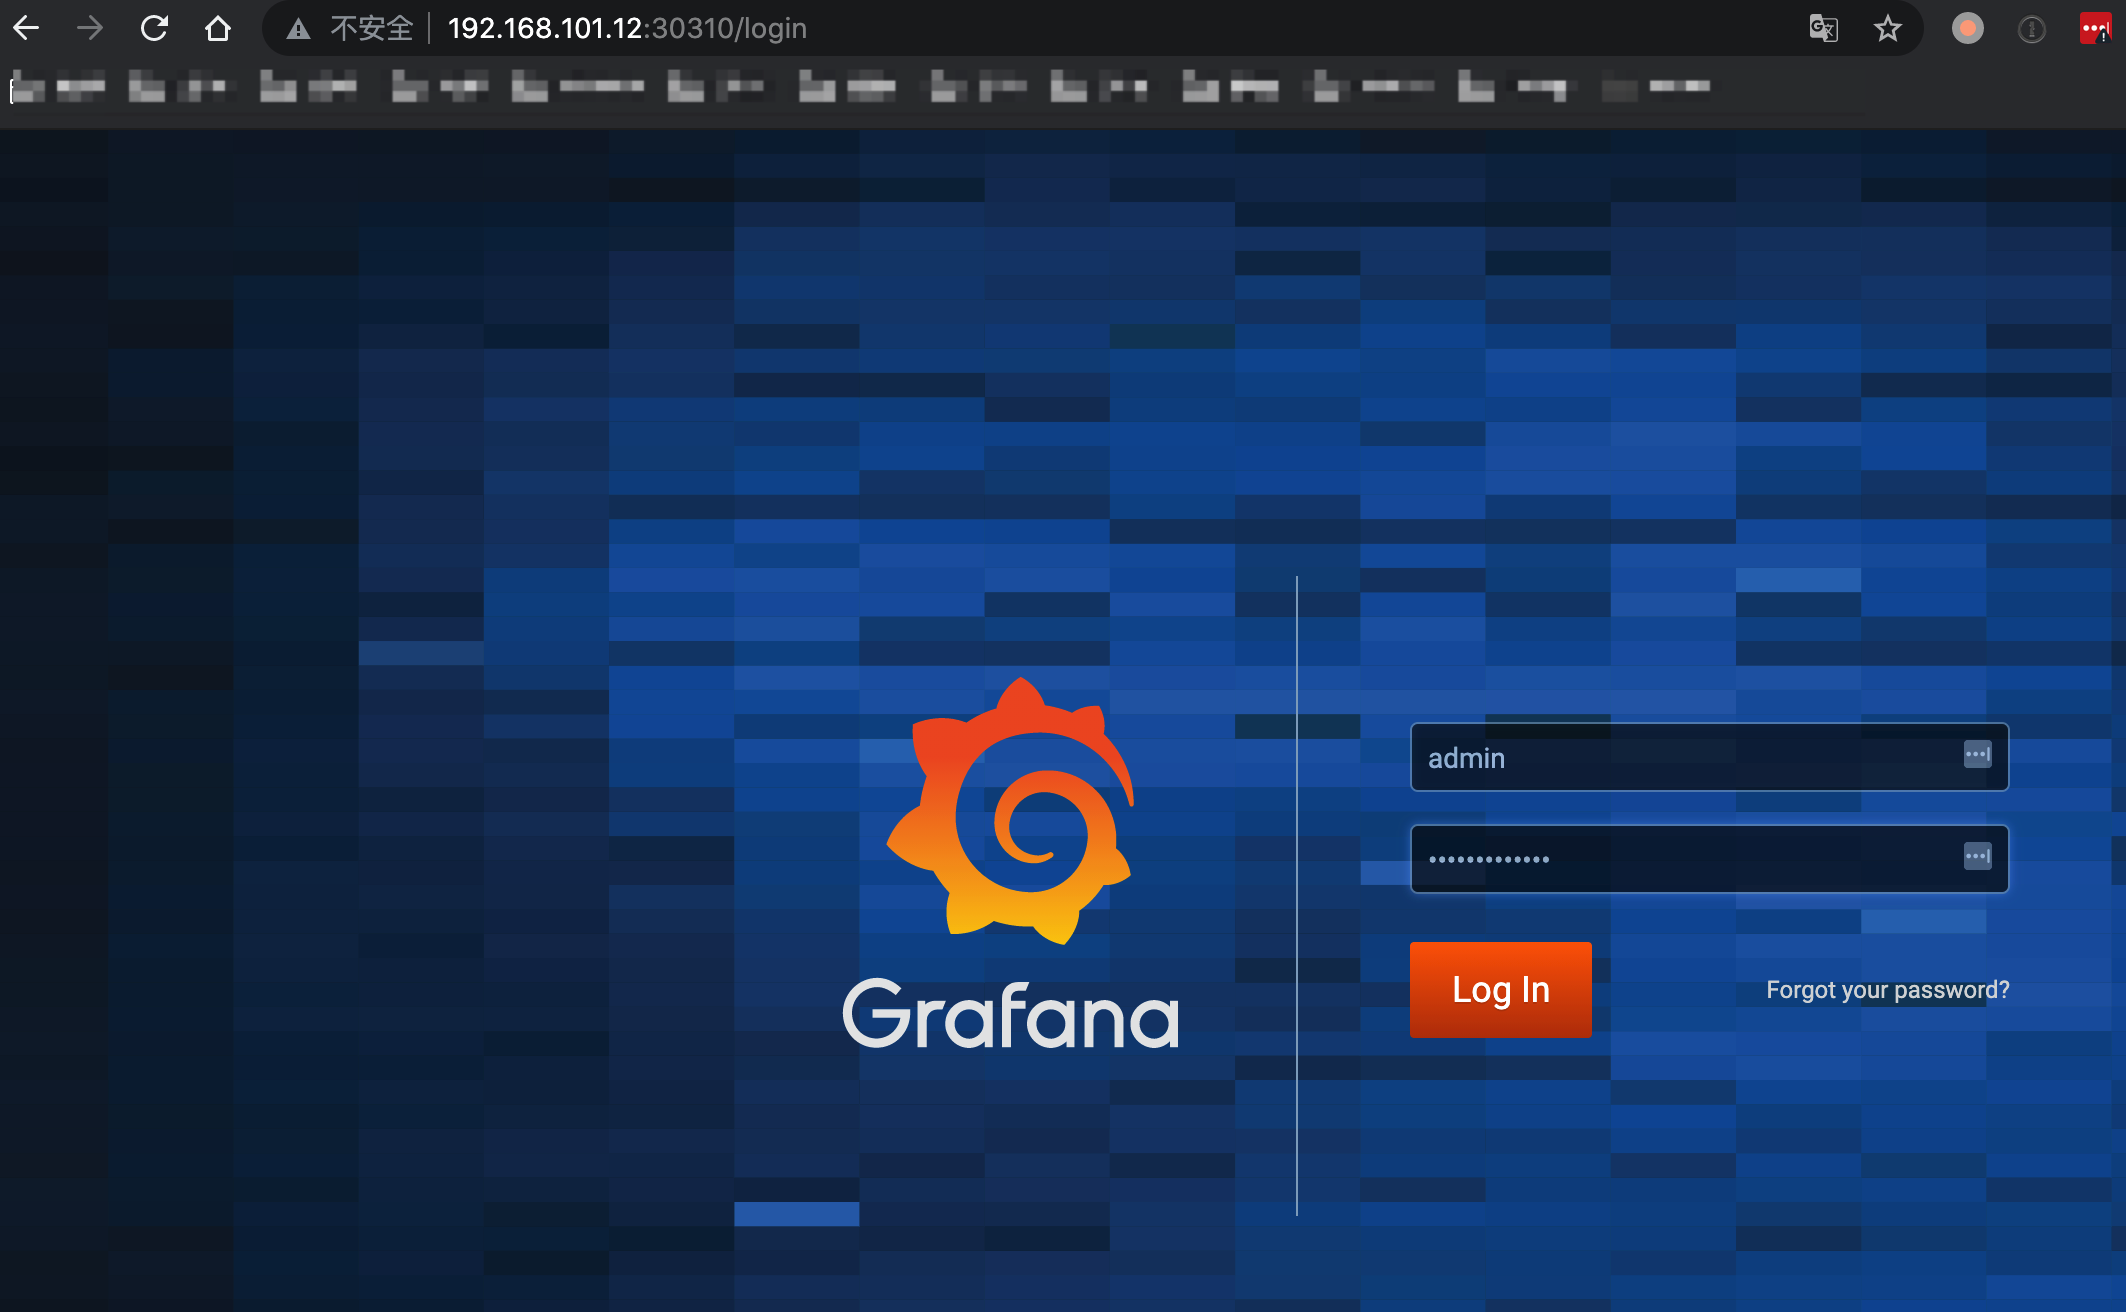Click the Grafana swirl logo
Viewport: 2126px width, 1312px height.
click(1012, 812)
